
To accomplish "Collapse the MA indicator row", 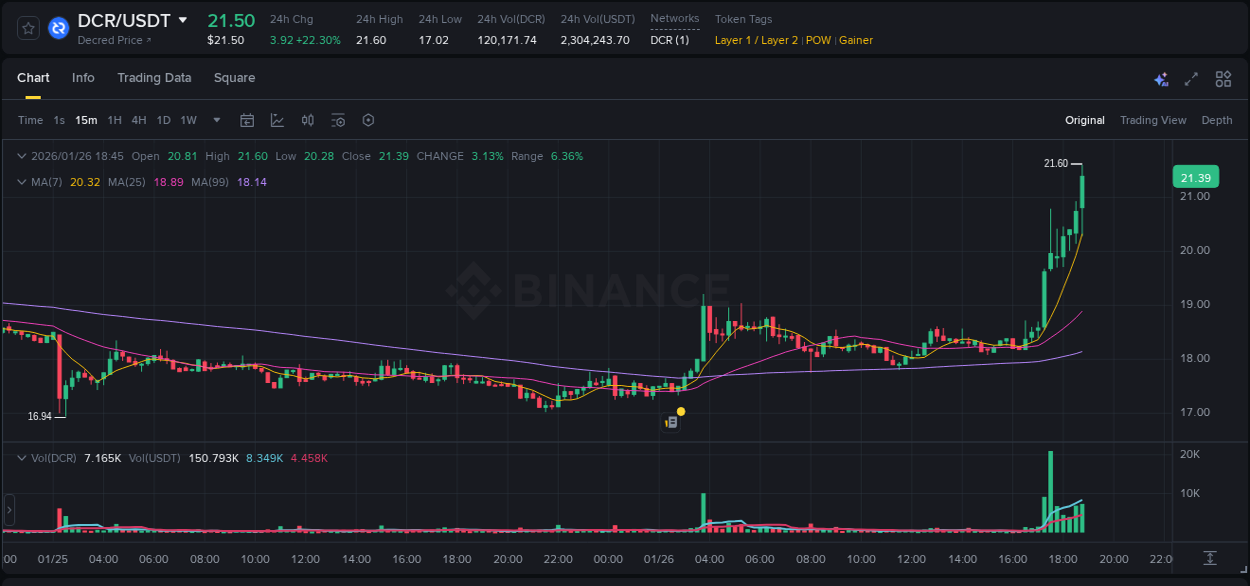I will [21, 182].
